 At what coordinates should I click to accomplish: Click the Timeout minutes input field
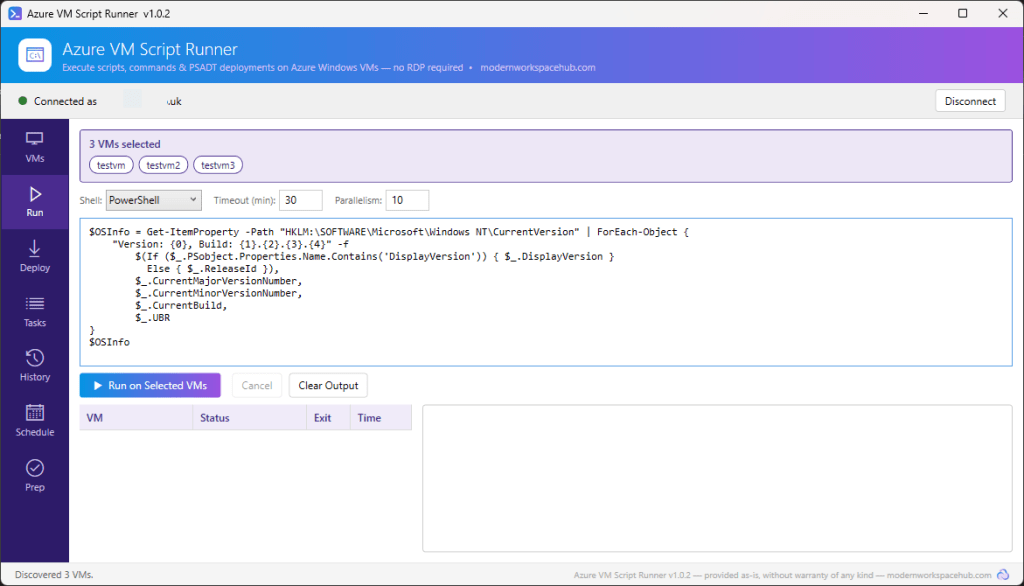[x=300, y=200]
